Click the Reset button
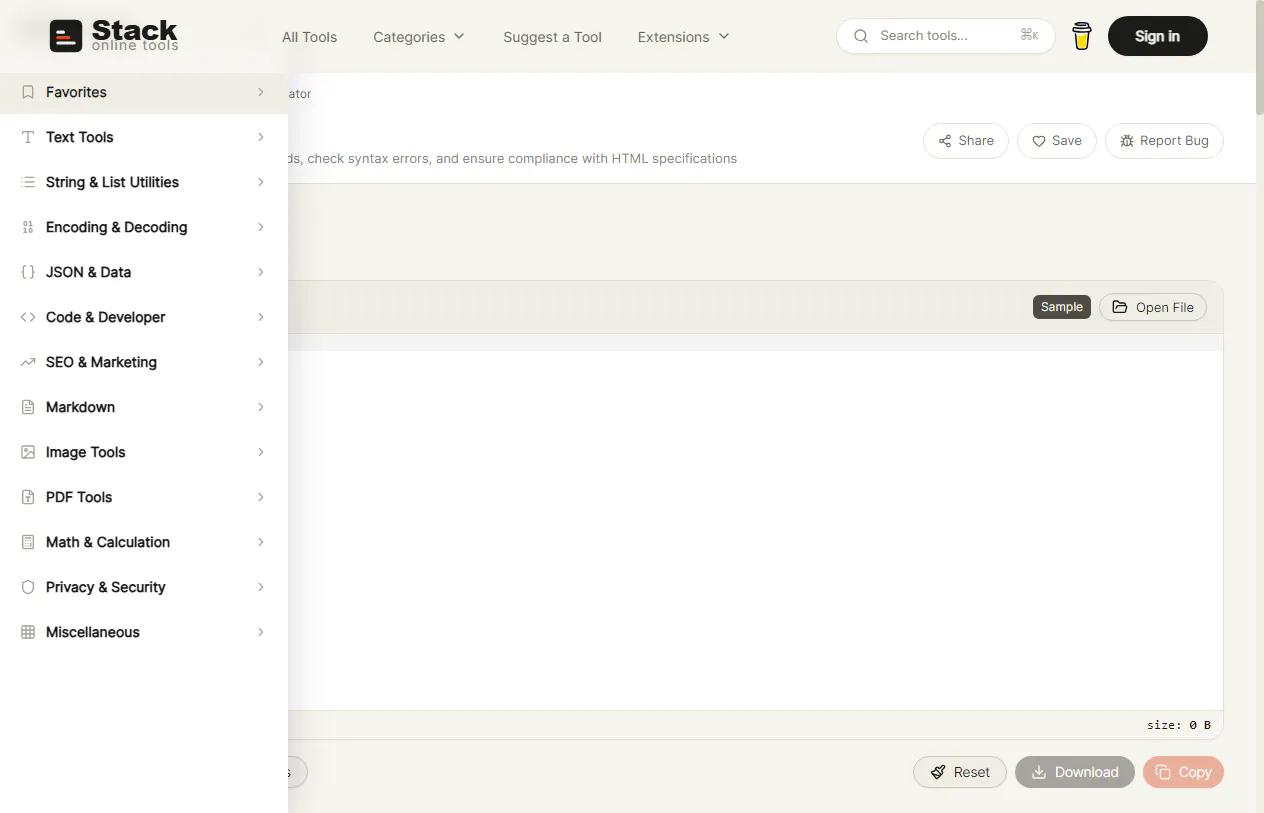This screenshot has height=813, width=1264. [960, 772]
